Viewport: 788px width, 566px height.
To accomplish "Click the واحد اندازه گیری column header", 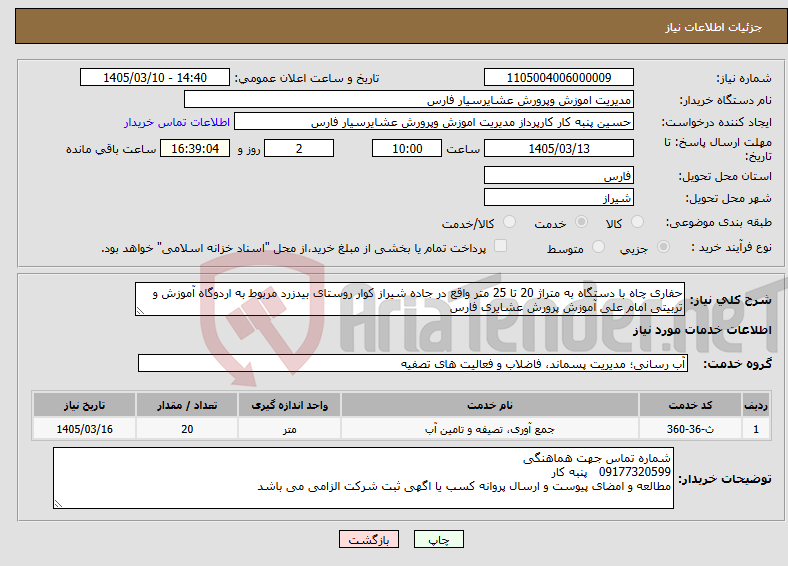I will [x=289, y=405].
